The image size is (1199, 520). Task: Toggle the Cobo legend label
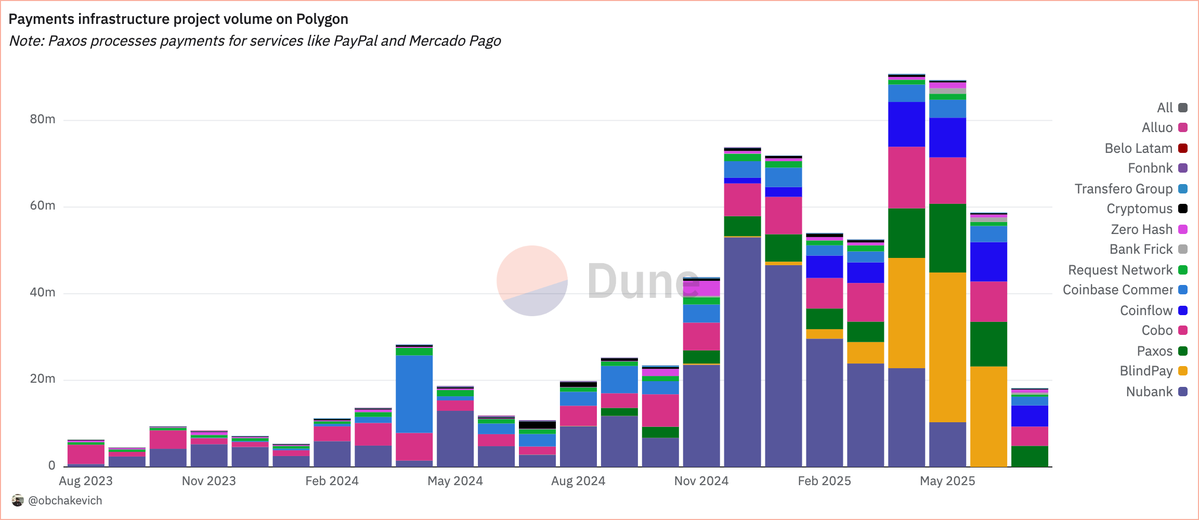pos(1157,330)
